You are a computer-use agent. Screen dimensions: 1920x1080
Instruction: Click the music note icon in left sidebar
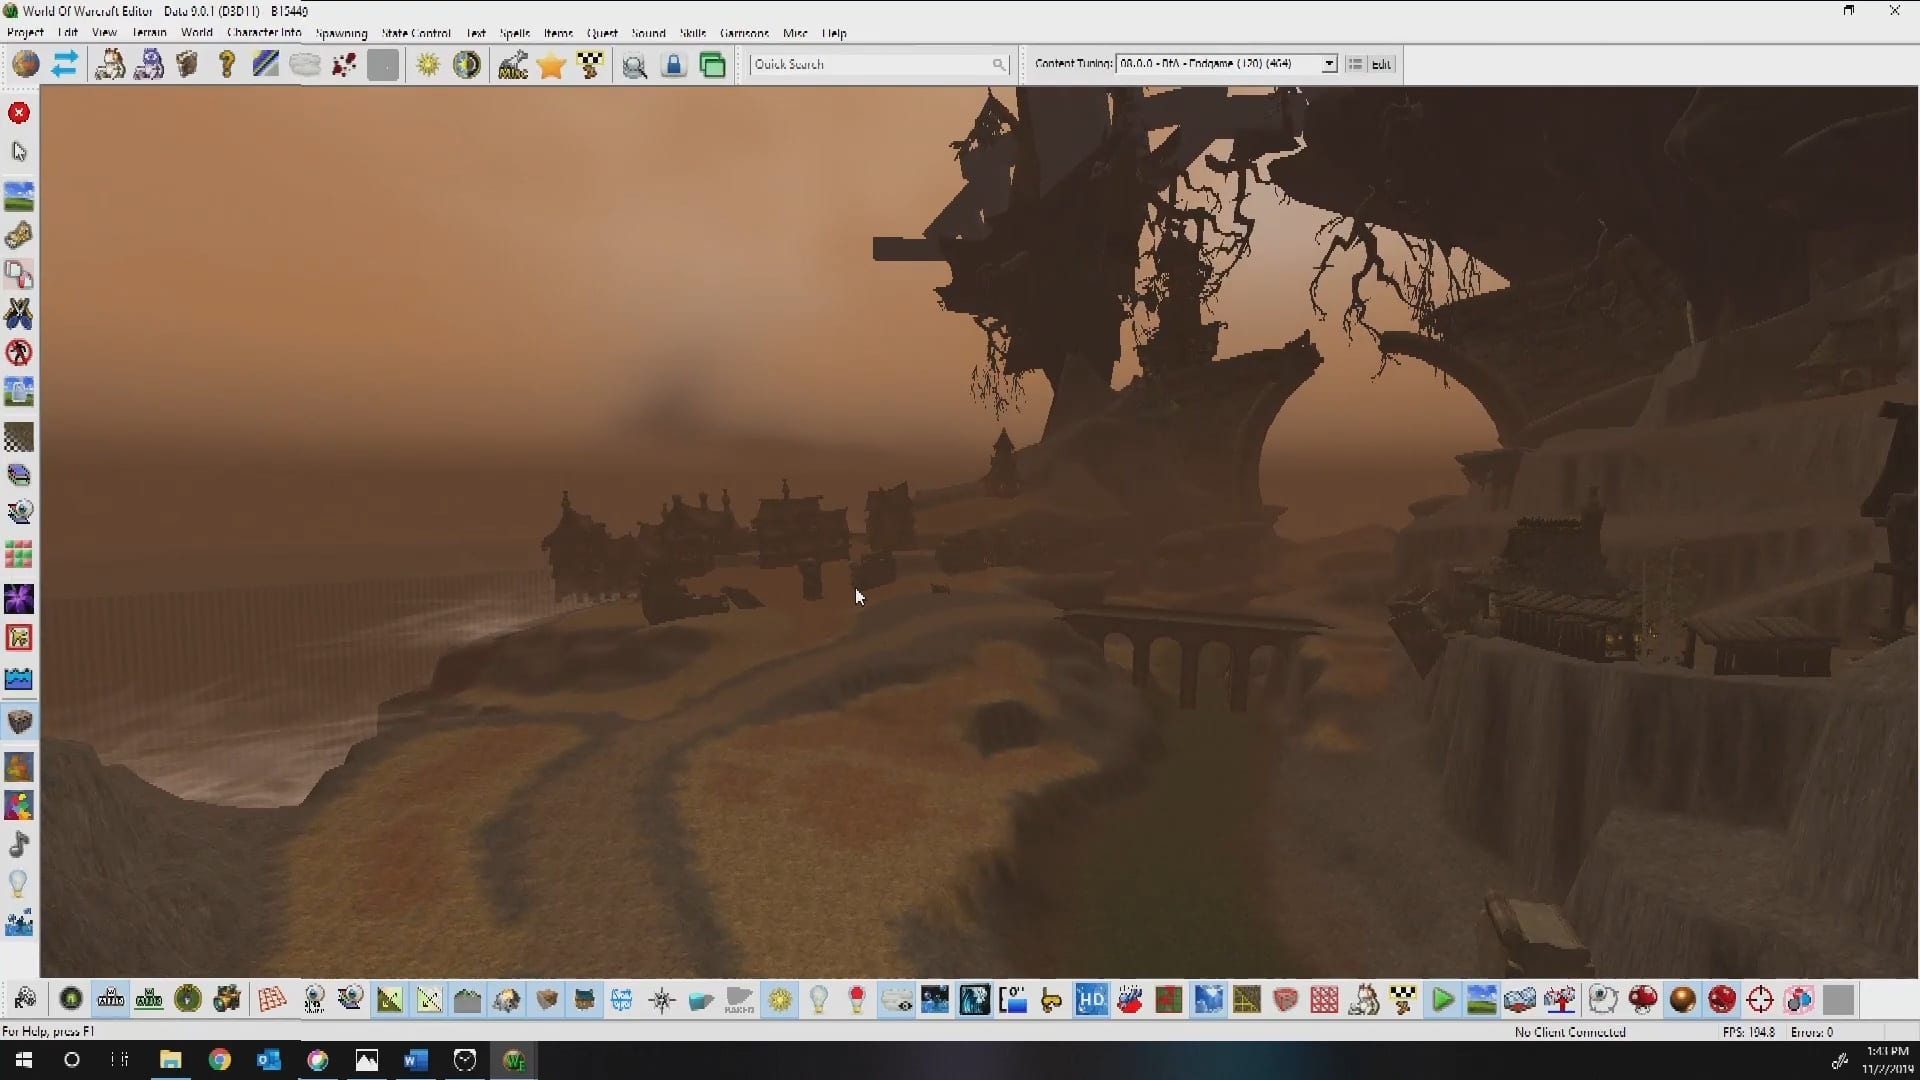[x=19, y=845]
